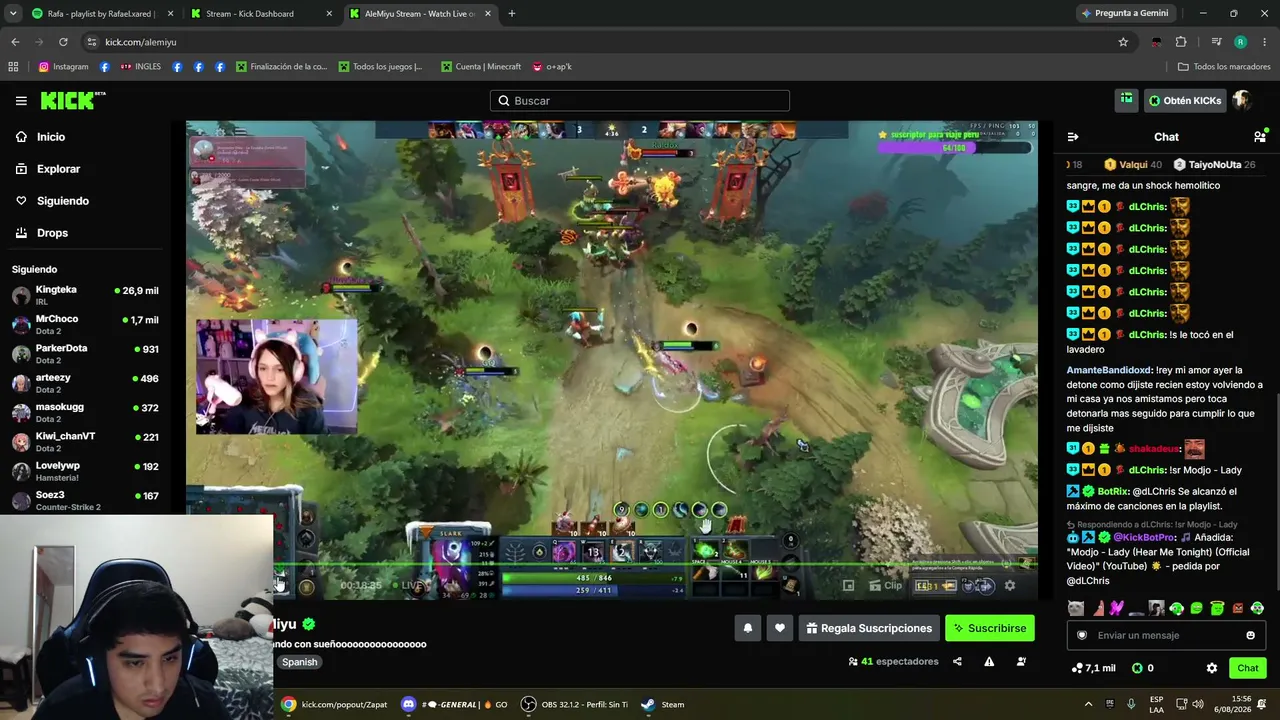Viewport: 1280px width, 720px height.
Task: Collapse the chat panel with arrow icon
Action: pos(1073,137)
